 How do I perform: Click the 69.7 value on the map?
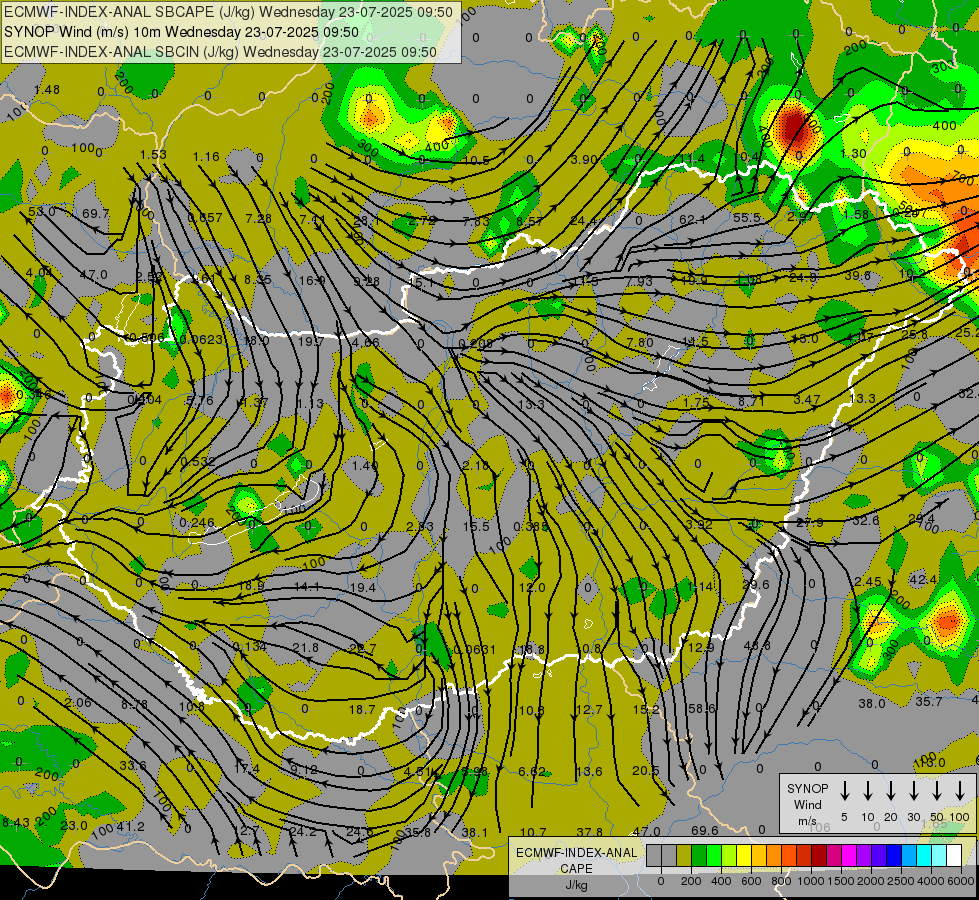tap(96, 214)
